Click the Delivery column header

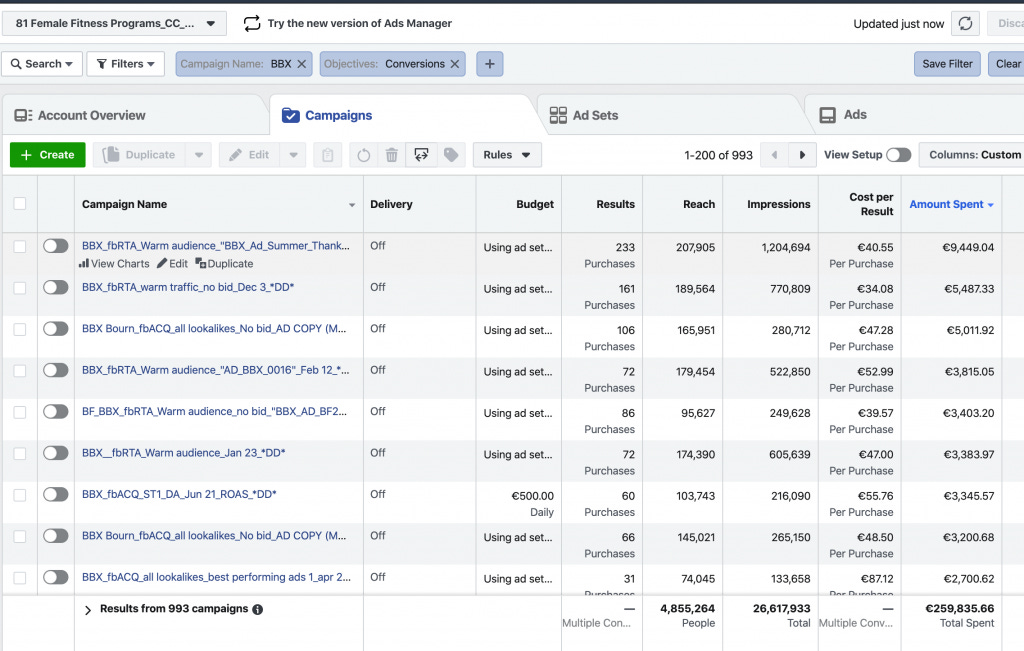tap(391, 204)
